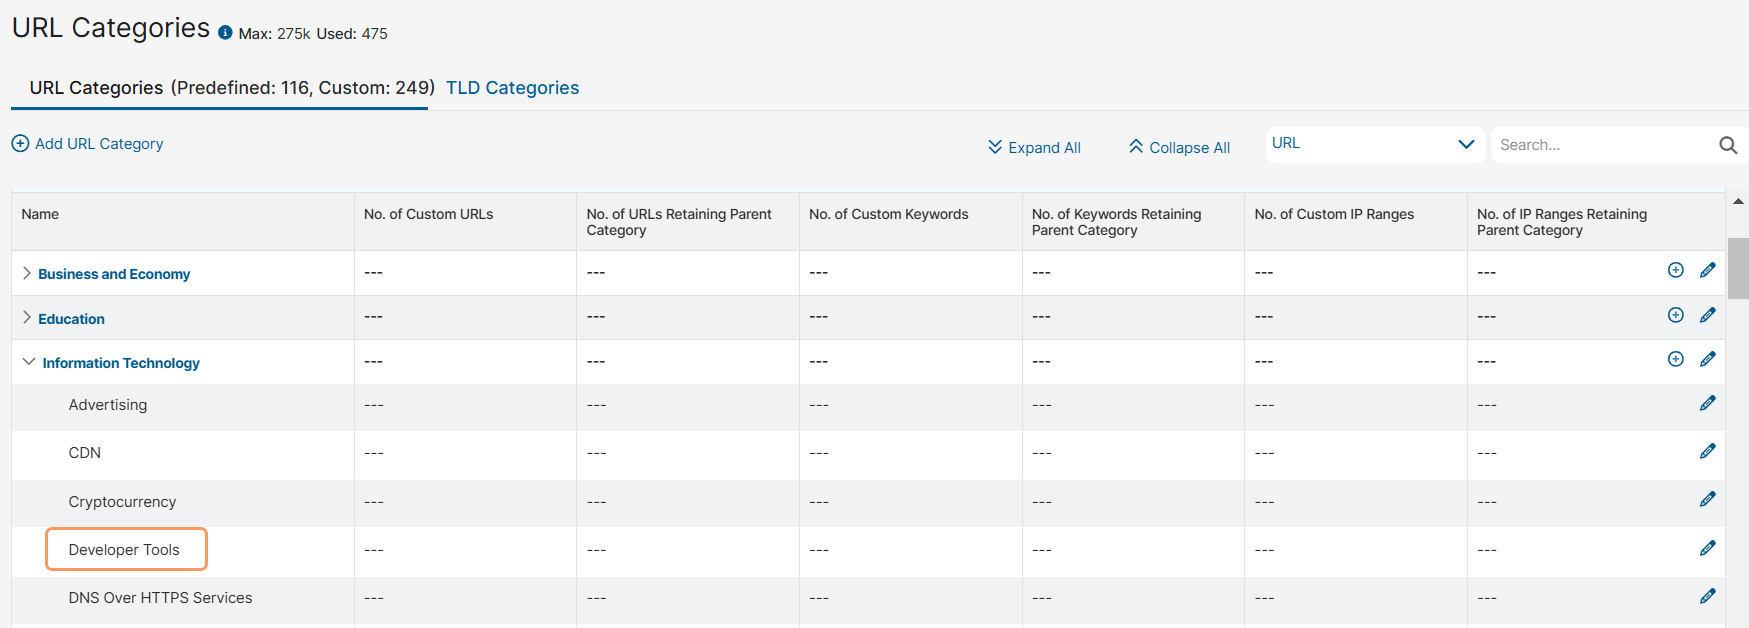Click Add URL Category

(87, 144)
